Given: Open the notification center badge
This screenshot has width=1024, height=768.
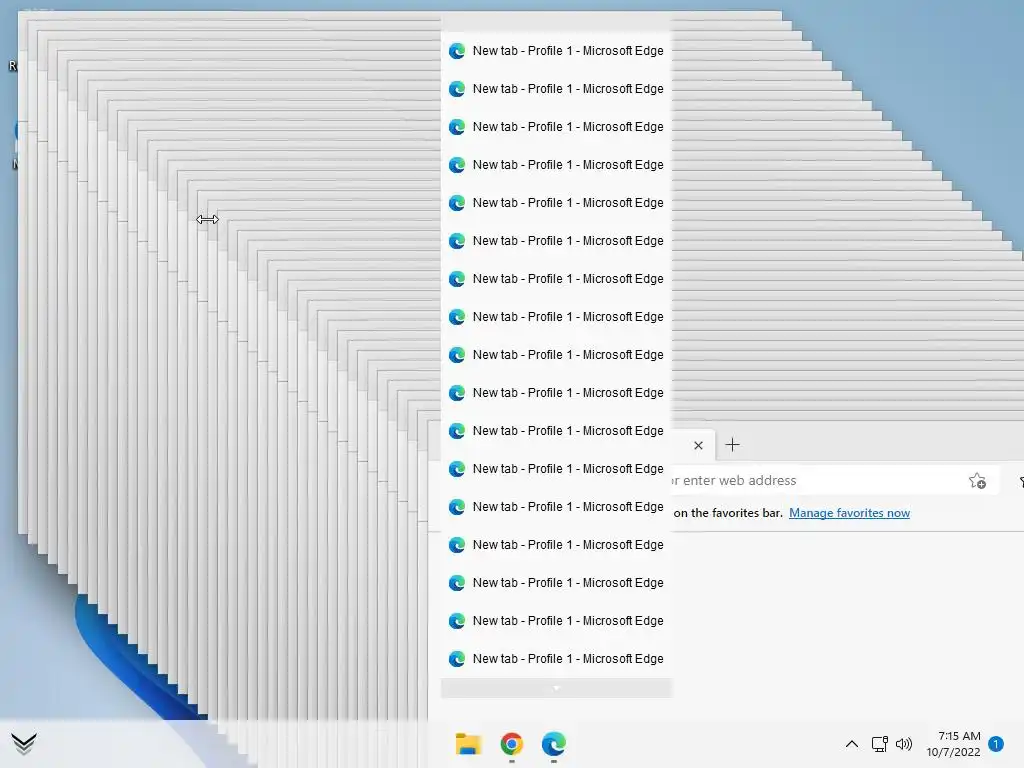Looking at the screenshot, I should pos(996,744).
